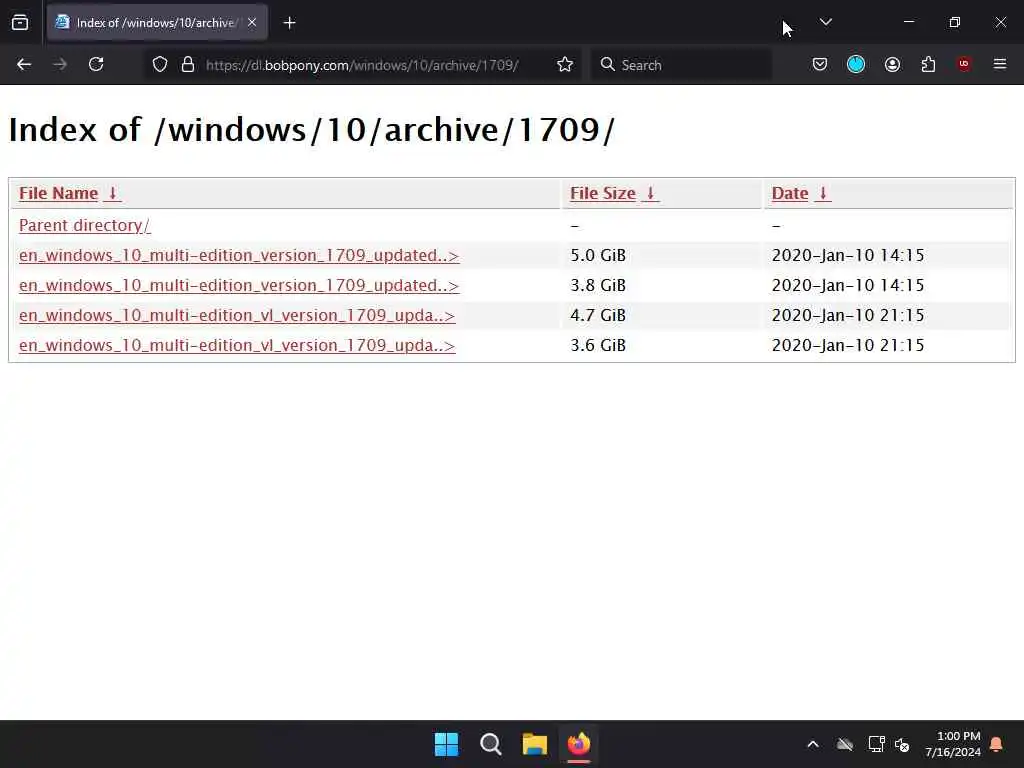Open Save to Pocket icon
This screenshot has height=768, width=1024.
click(820, 64)
